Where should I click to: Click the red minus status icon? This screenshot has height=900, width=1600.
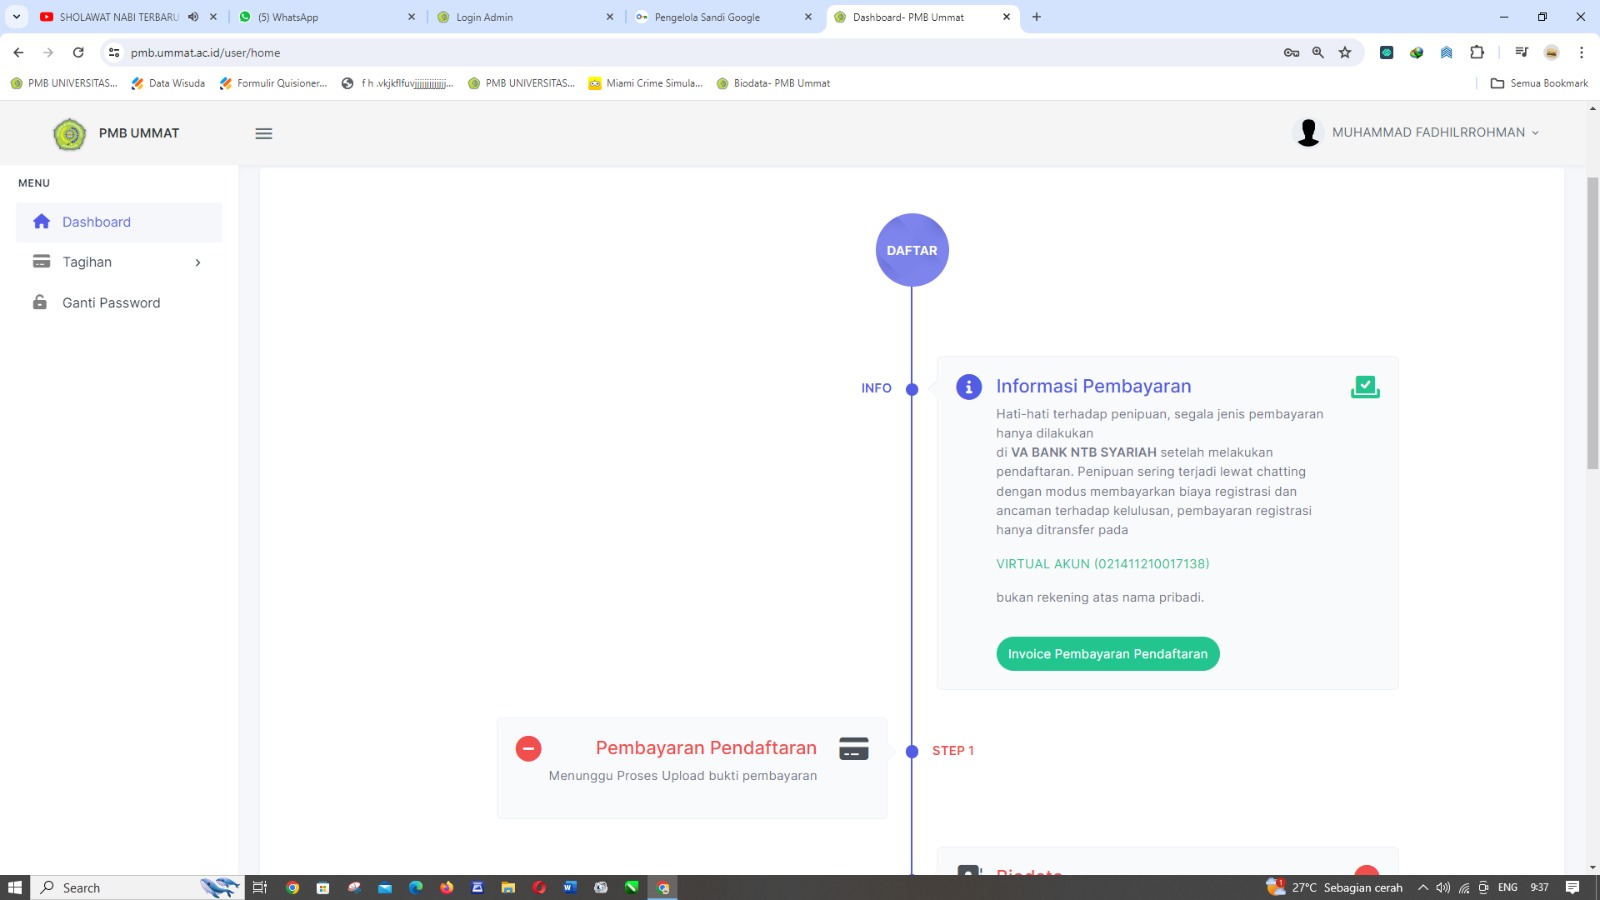[528, 748]
